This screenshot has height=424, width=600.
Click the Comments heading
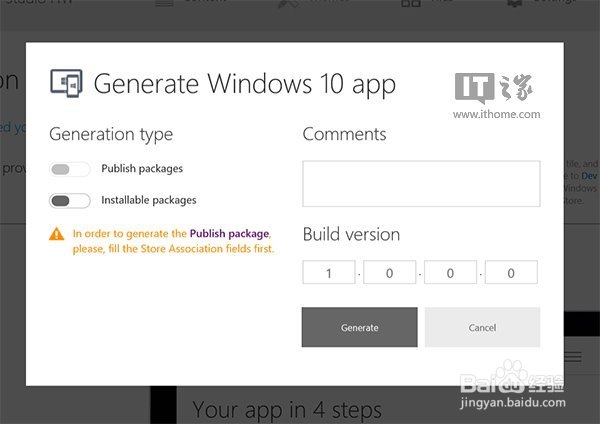click(x=344, y=134)
